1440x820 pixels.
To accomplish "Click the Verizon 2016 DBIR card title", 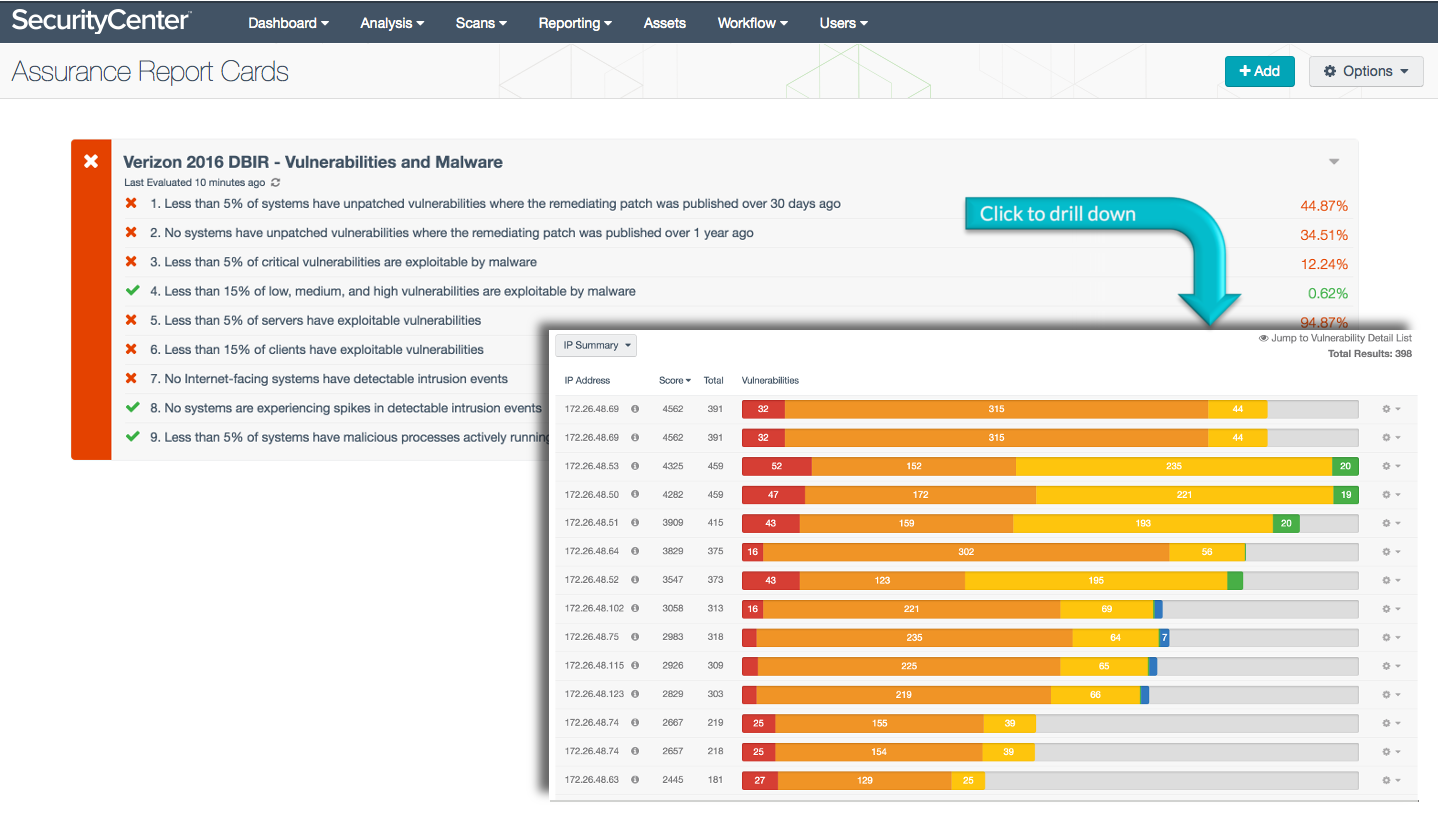I will pyautogui.click(x=313, y=162).
